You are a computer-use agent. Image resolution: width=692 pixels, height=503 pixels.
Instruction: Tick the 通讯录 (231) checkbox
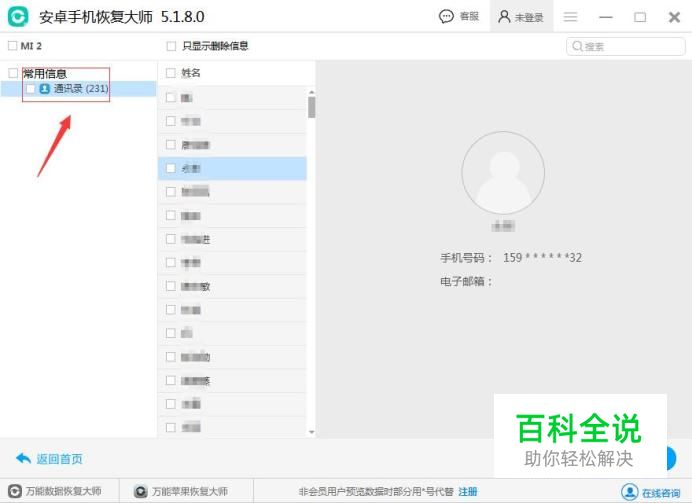(x=30, y=89)
